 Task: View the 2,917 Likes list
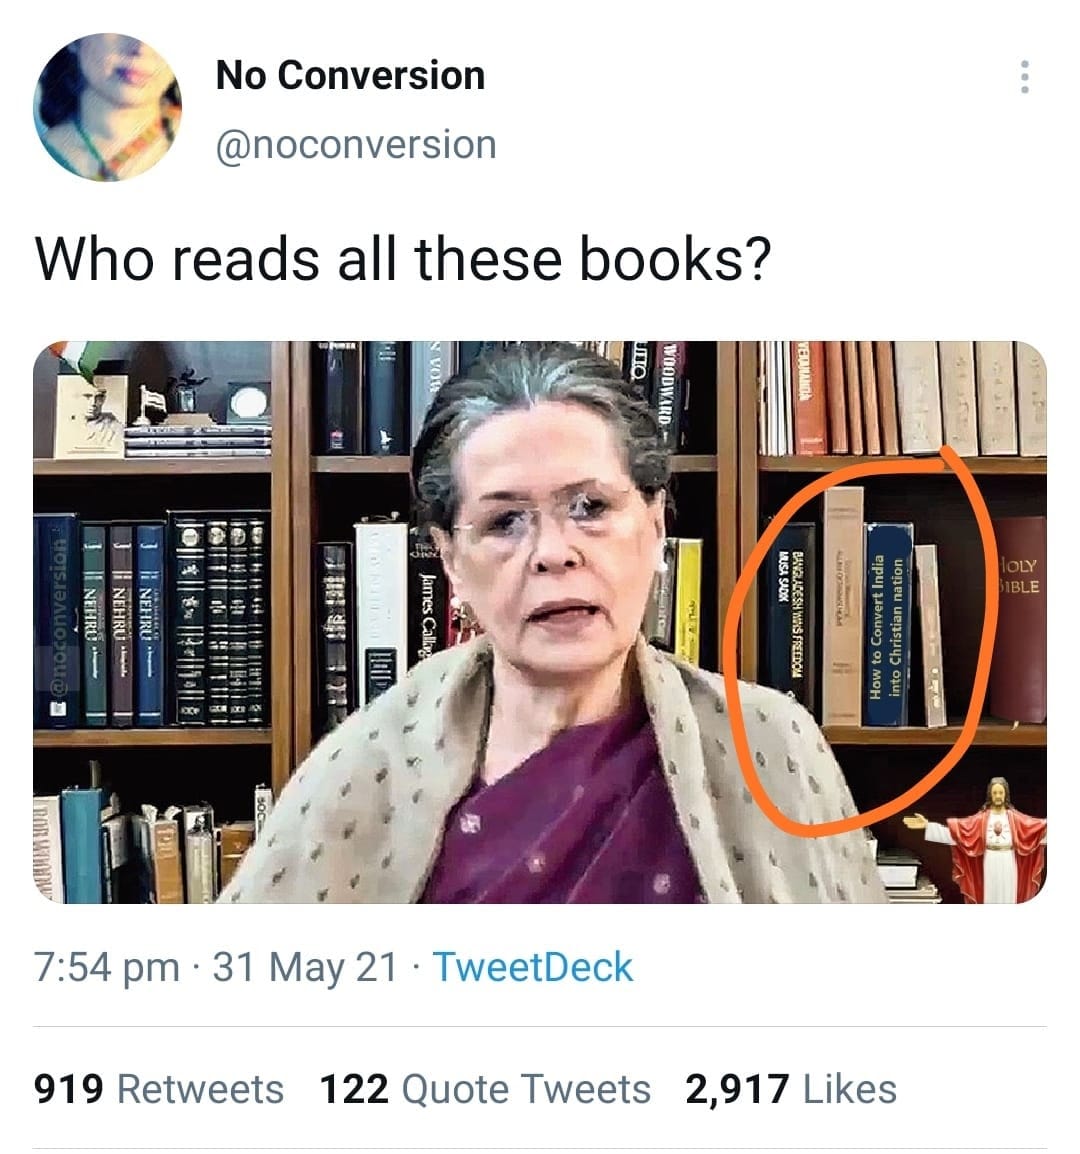[x=791, y=1089]
